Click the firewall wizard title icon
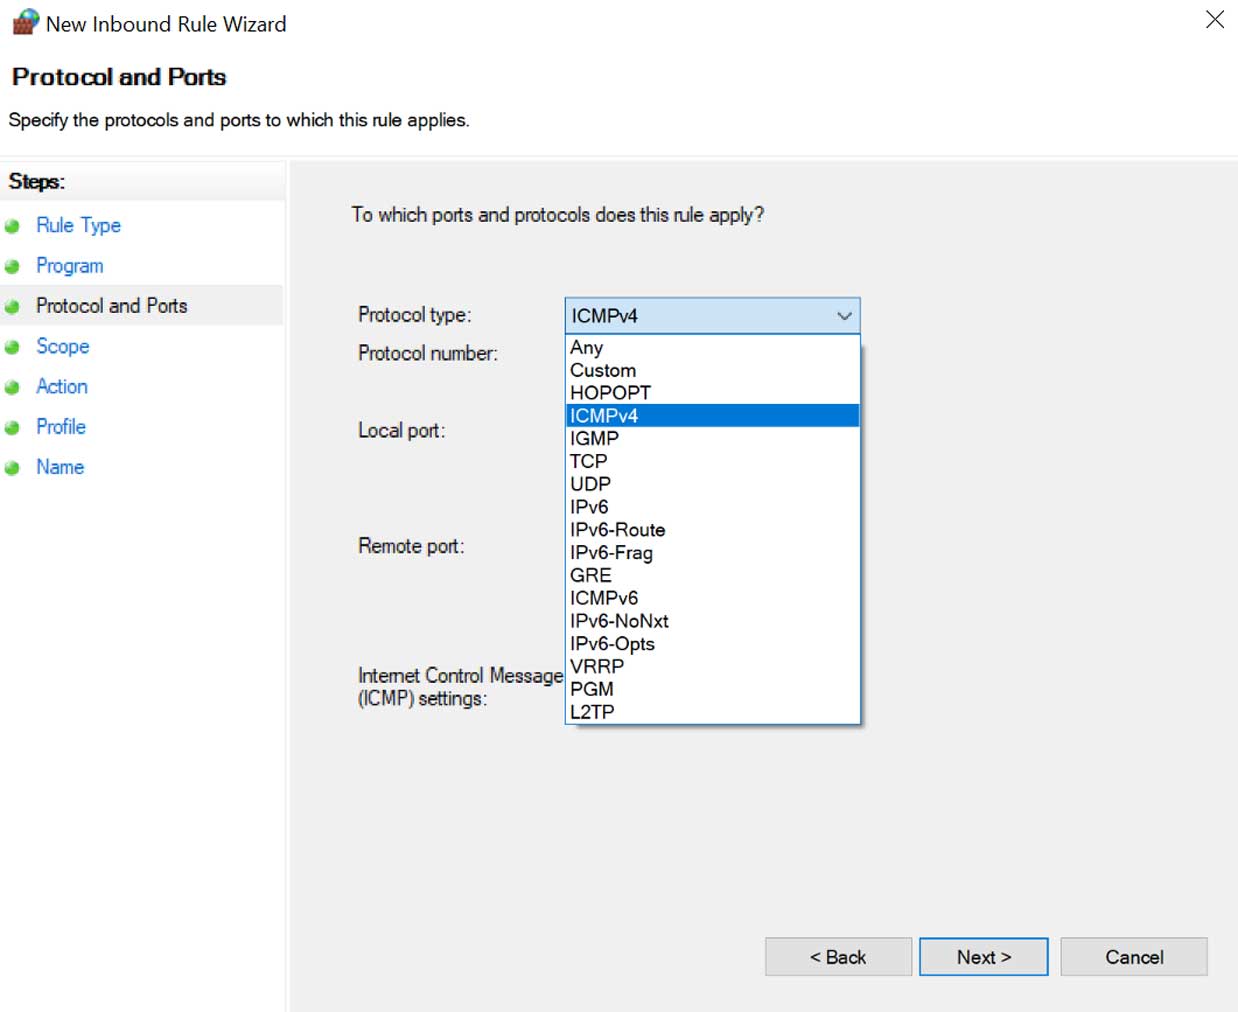Viewport: 1238px width, 1012px height. pyautogui.click(x=25, y=23)
